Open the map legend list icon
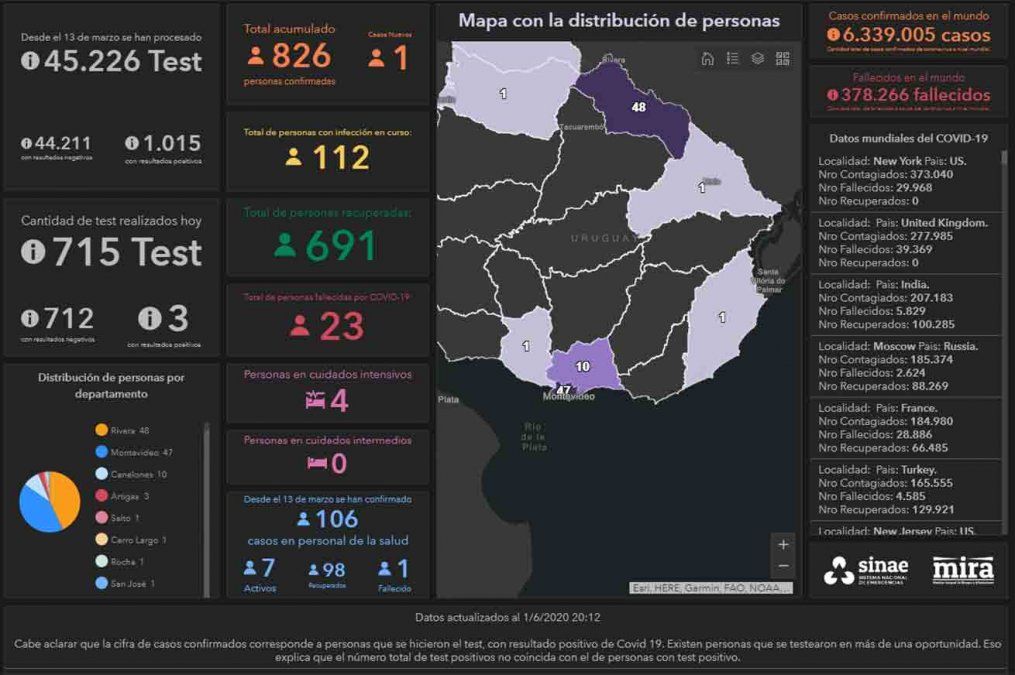The image size is (1015, 675). coord(733,59)
